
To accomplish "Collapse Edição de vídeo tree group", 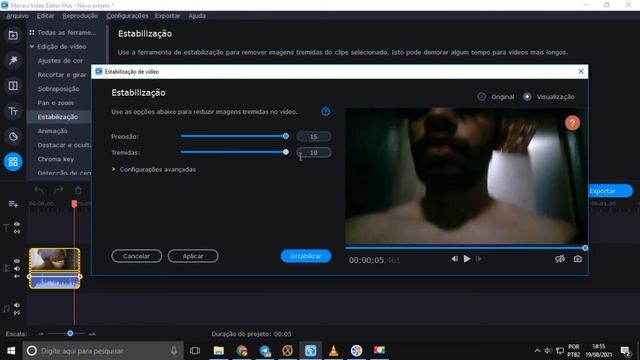I will pyautogui.click(x=32, y=47).
